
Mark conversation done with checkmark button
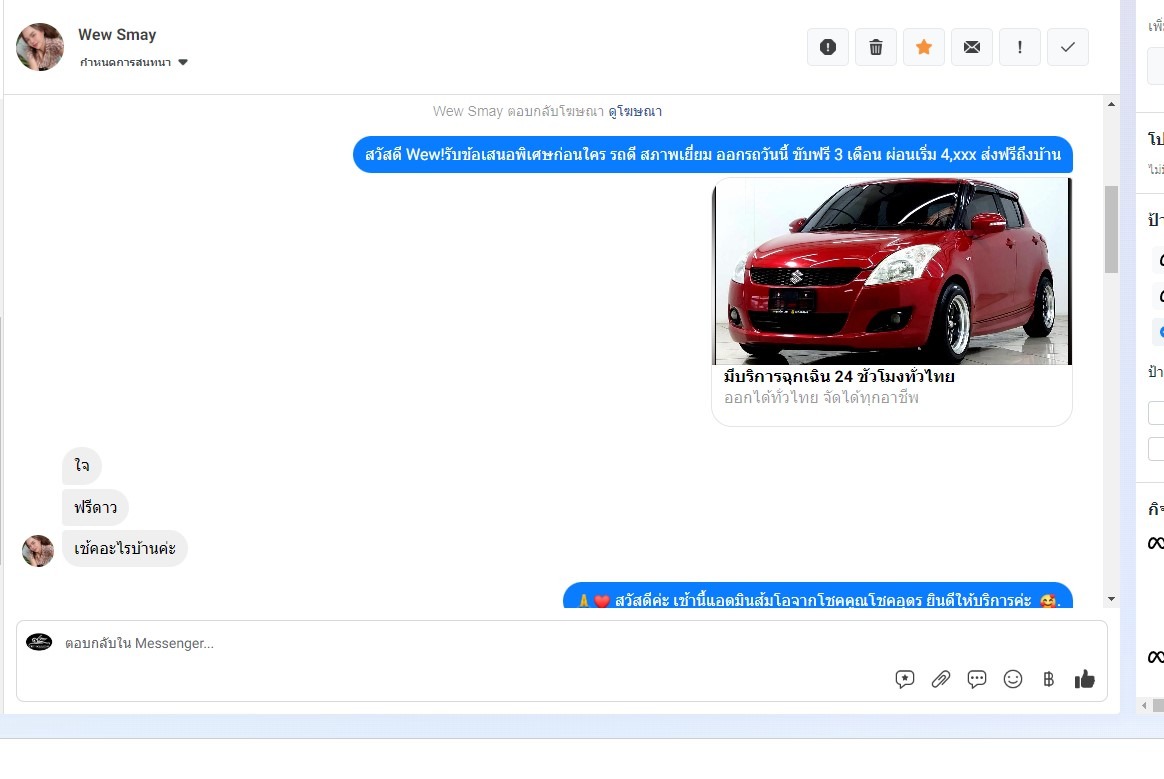point(1067,47)
